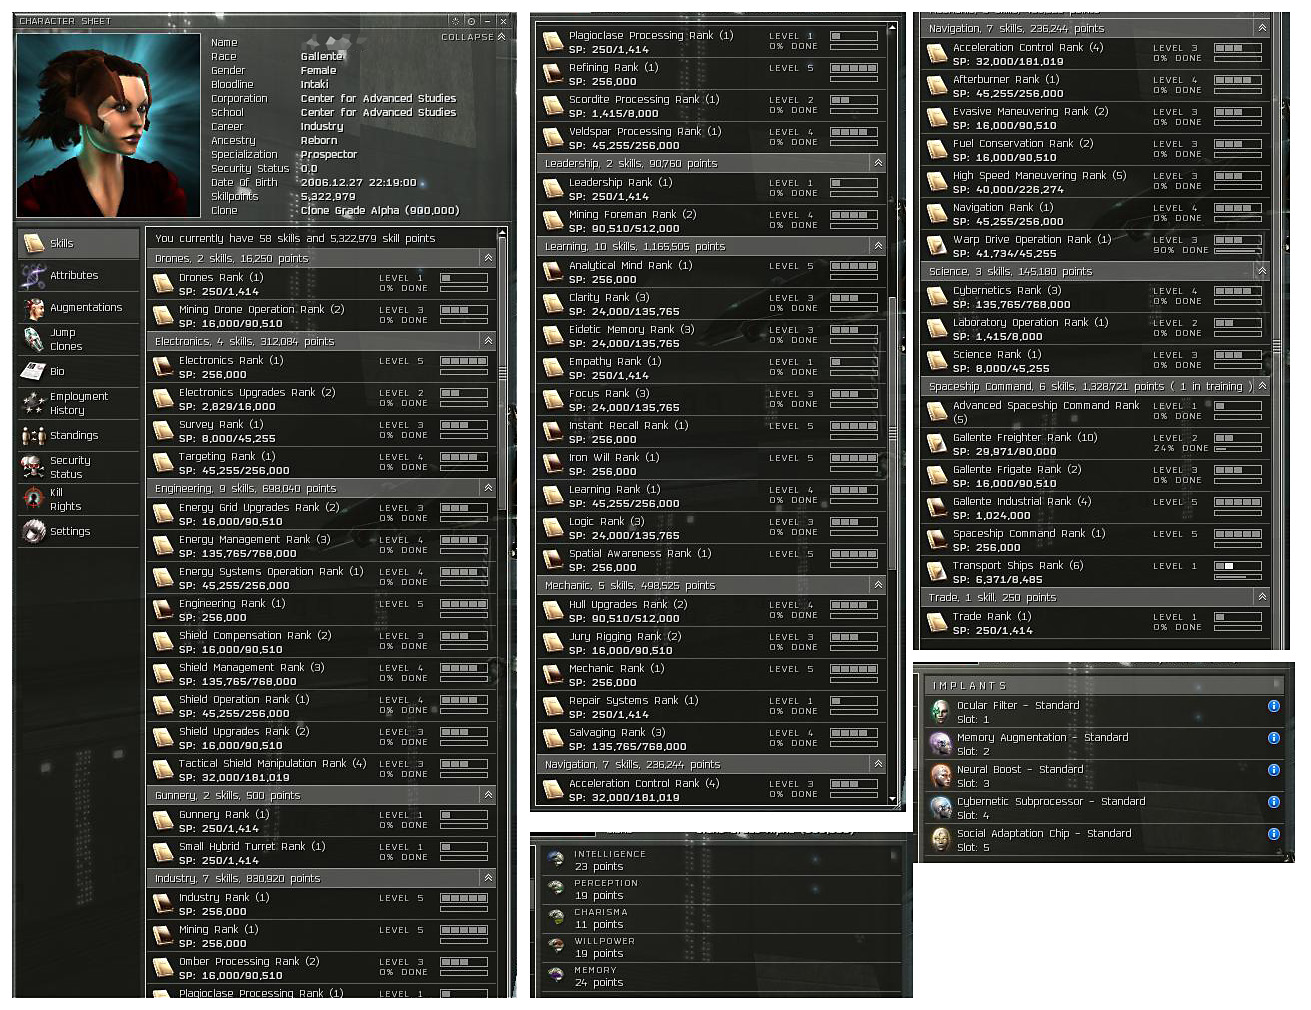This screenshot has height=1010, width=1311.
Task: Click the Perception attribute icon
Action: coord(557,888)
